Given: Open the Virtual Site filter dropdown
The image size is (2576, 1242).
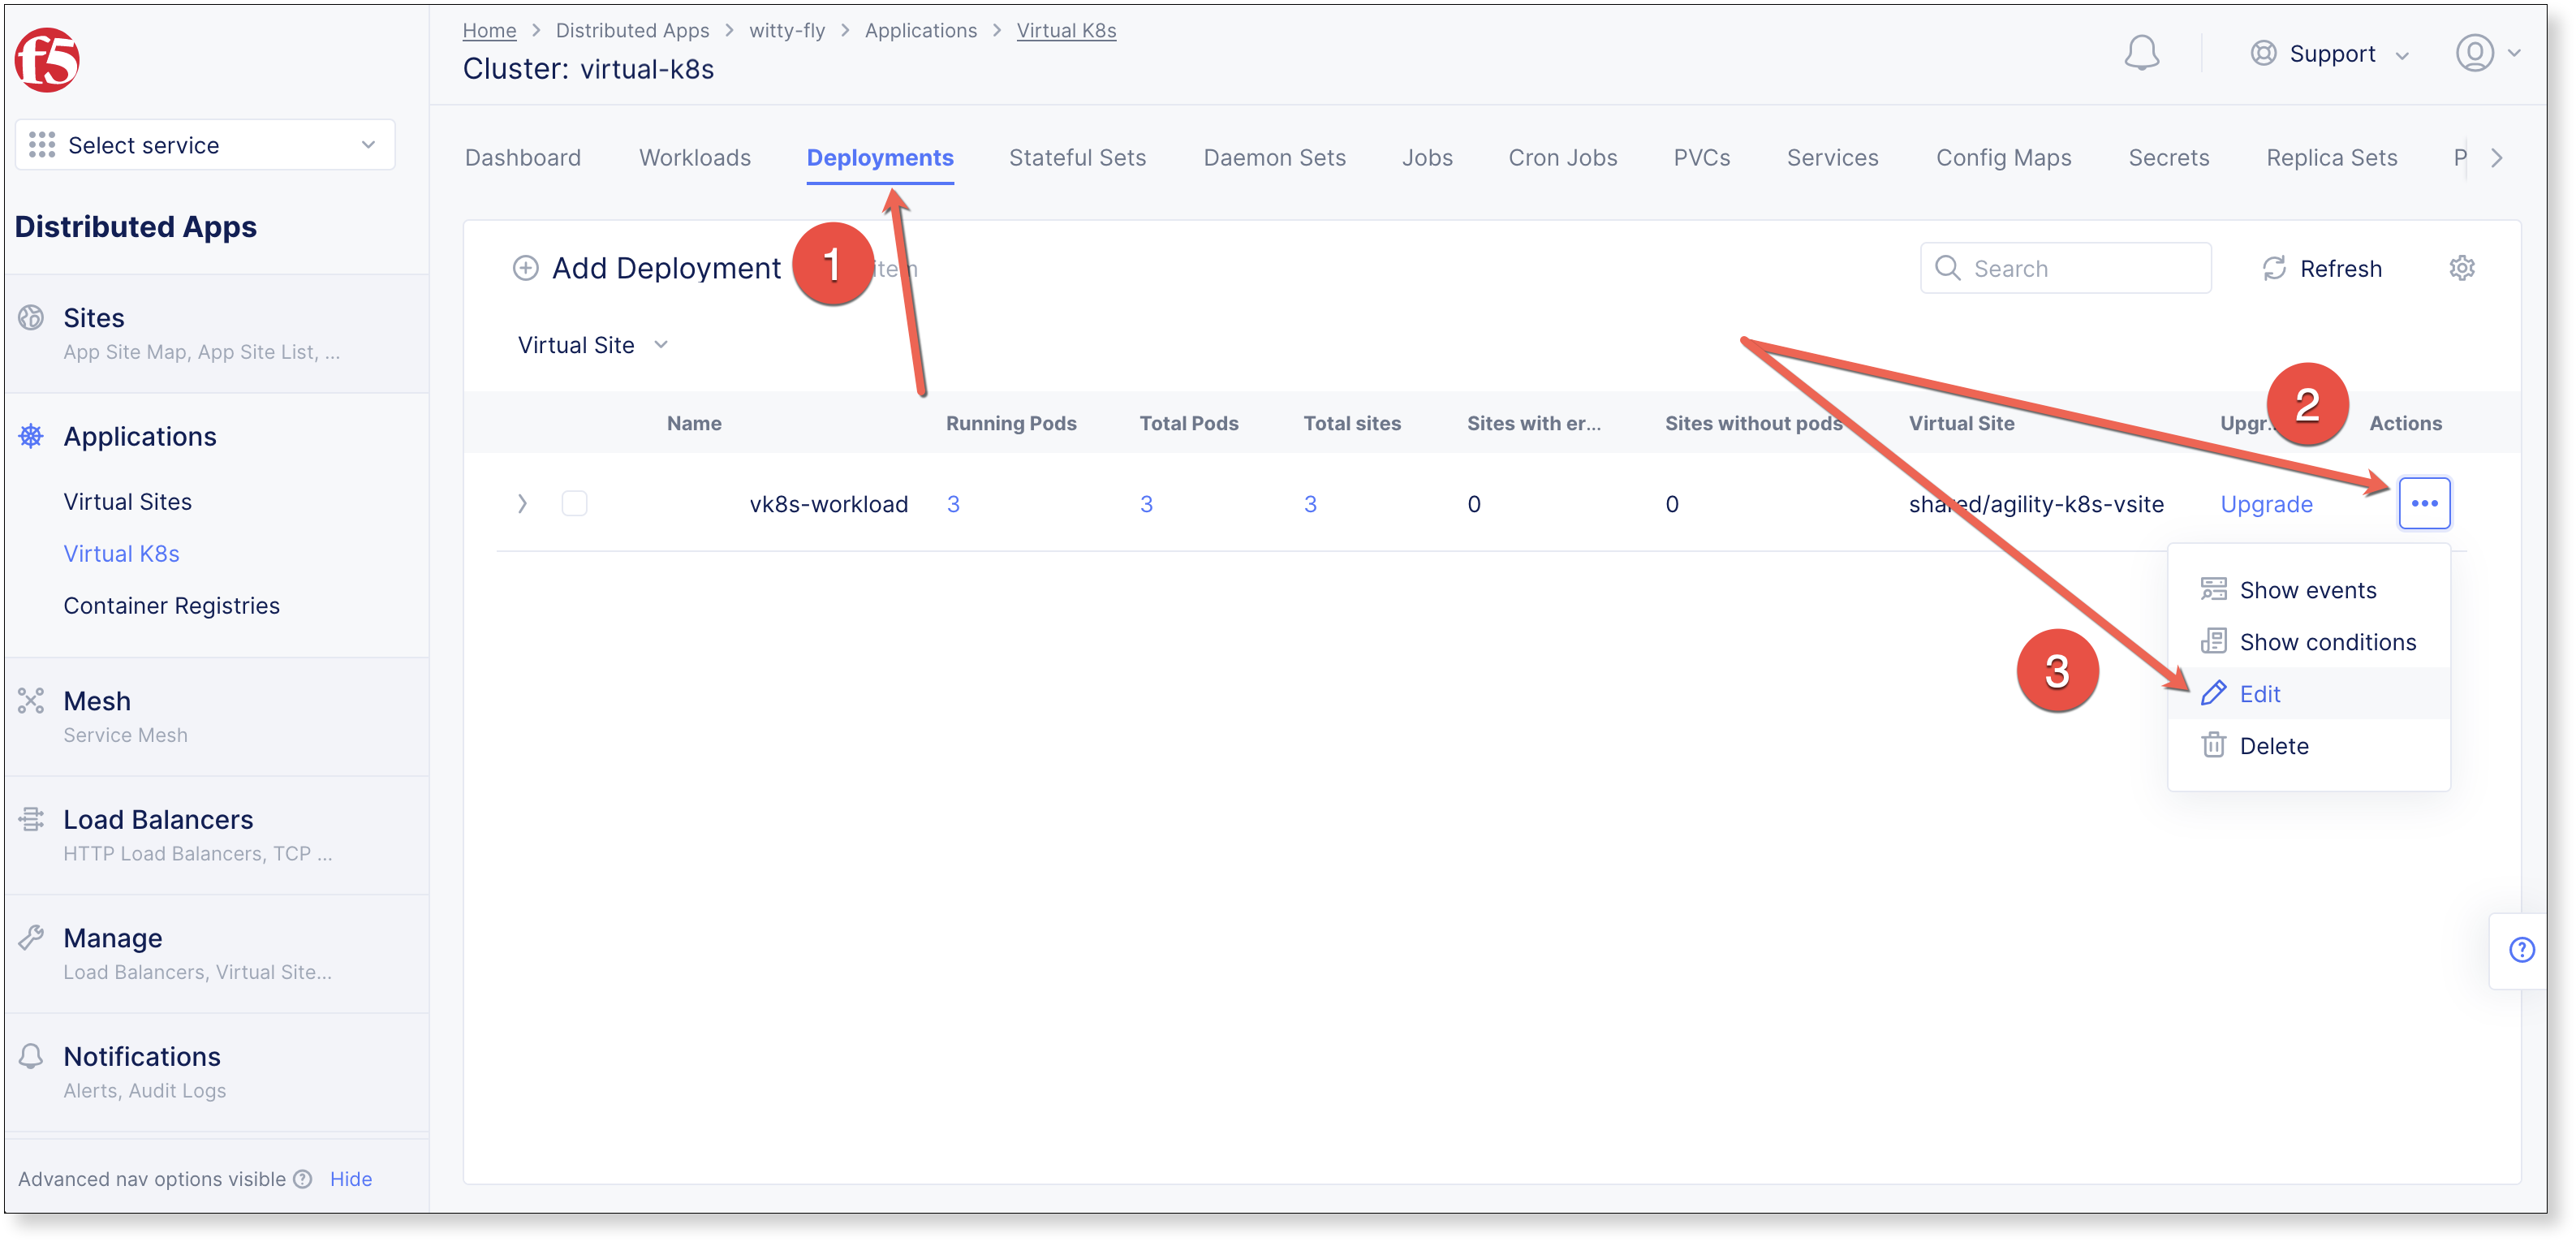Looking at the screenshot, I should coord(592,345).
